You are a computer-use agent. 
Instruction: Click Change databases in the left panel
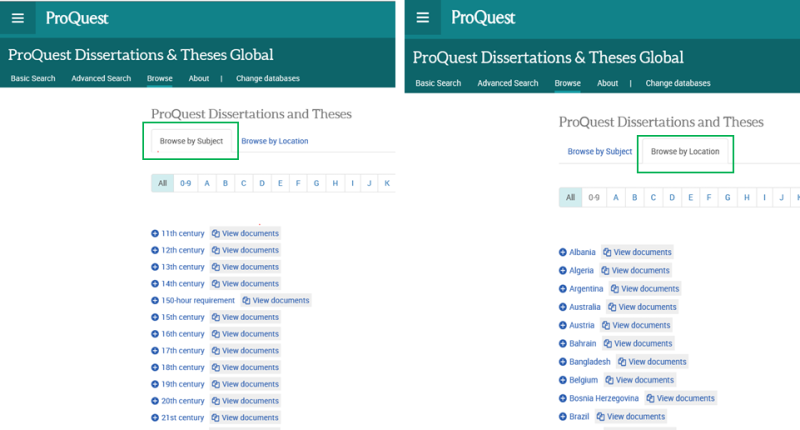click(x=267, y=79)
